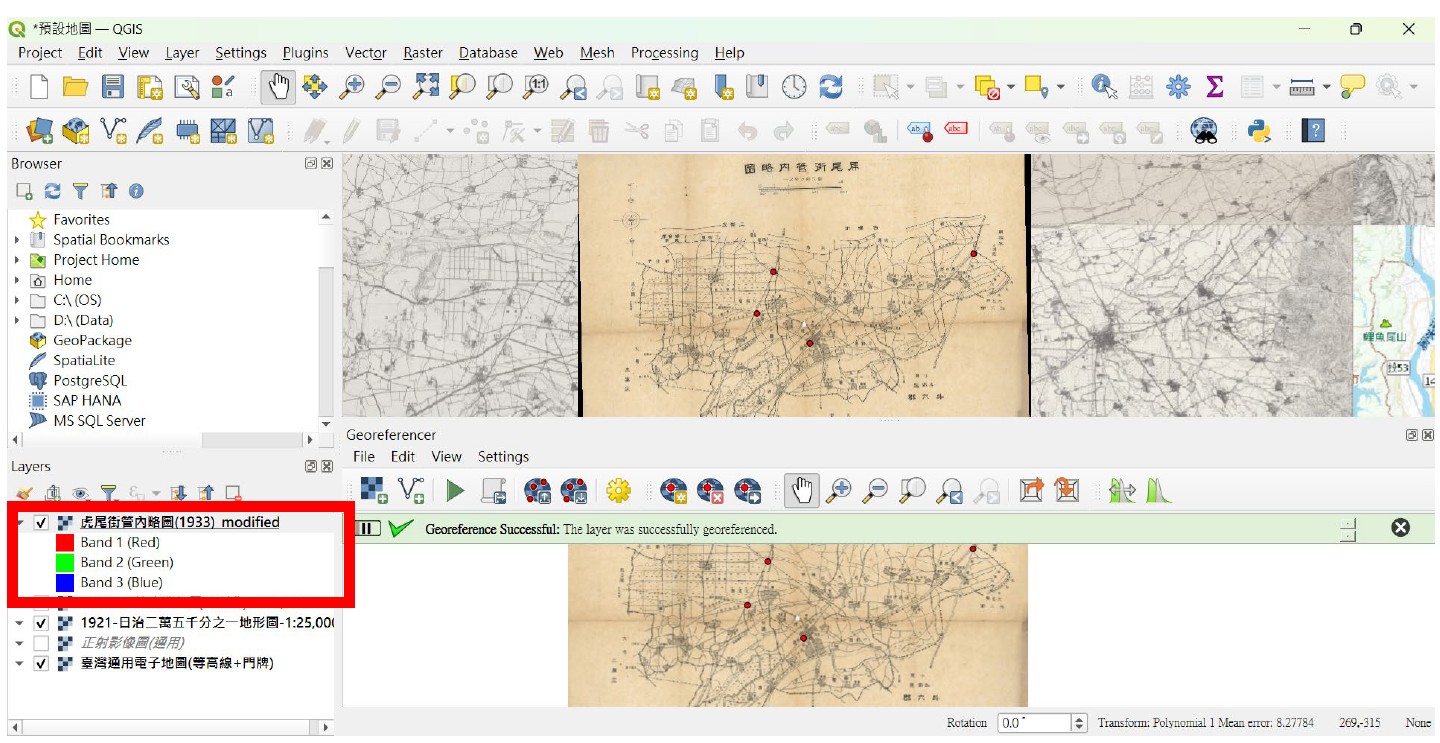Dismiss the Georeference Successful message

pos(1400,527)
